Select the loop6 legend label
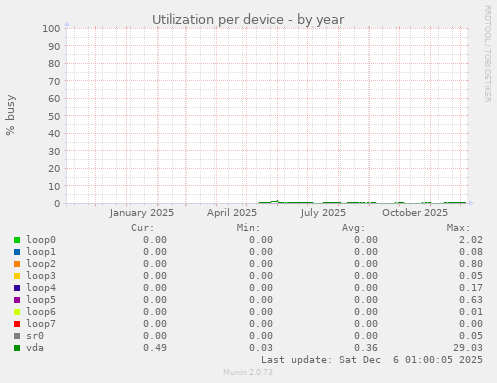The height and width of the screenshot is (383, 497). tap(41, 312)
